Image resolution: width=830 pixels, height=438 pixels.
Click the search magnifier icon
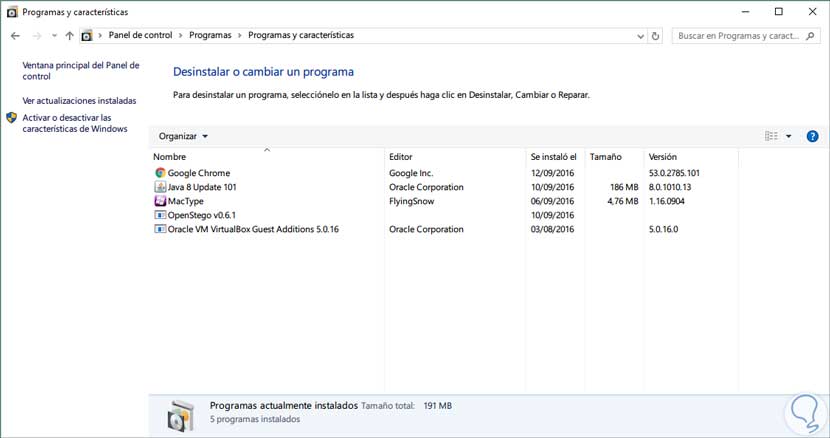pos(810,35)
